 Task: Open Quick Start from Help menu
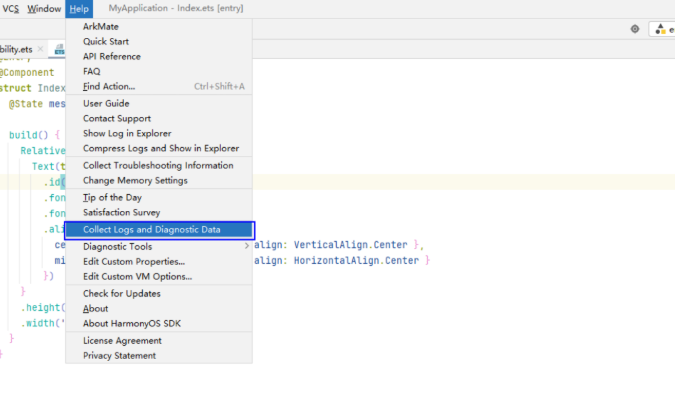[159, 42]
